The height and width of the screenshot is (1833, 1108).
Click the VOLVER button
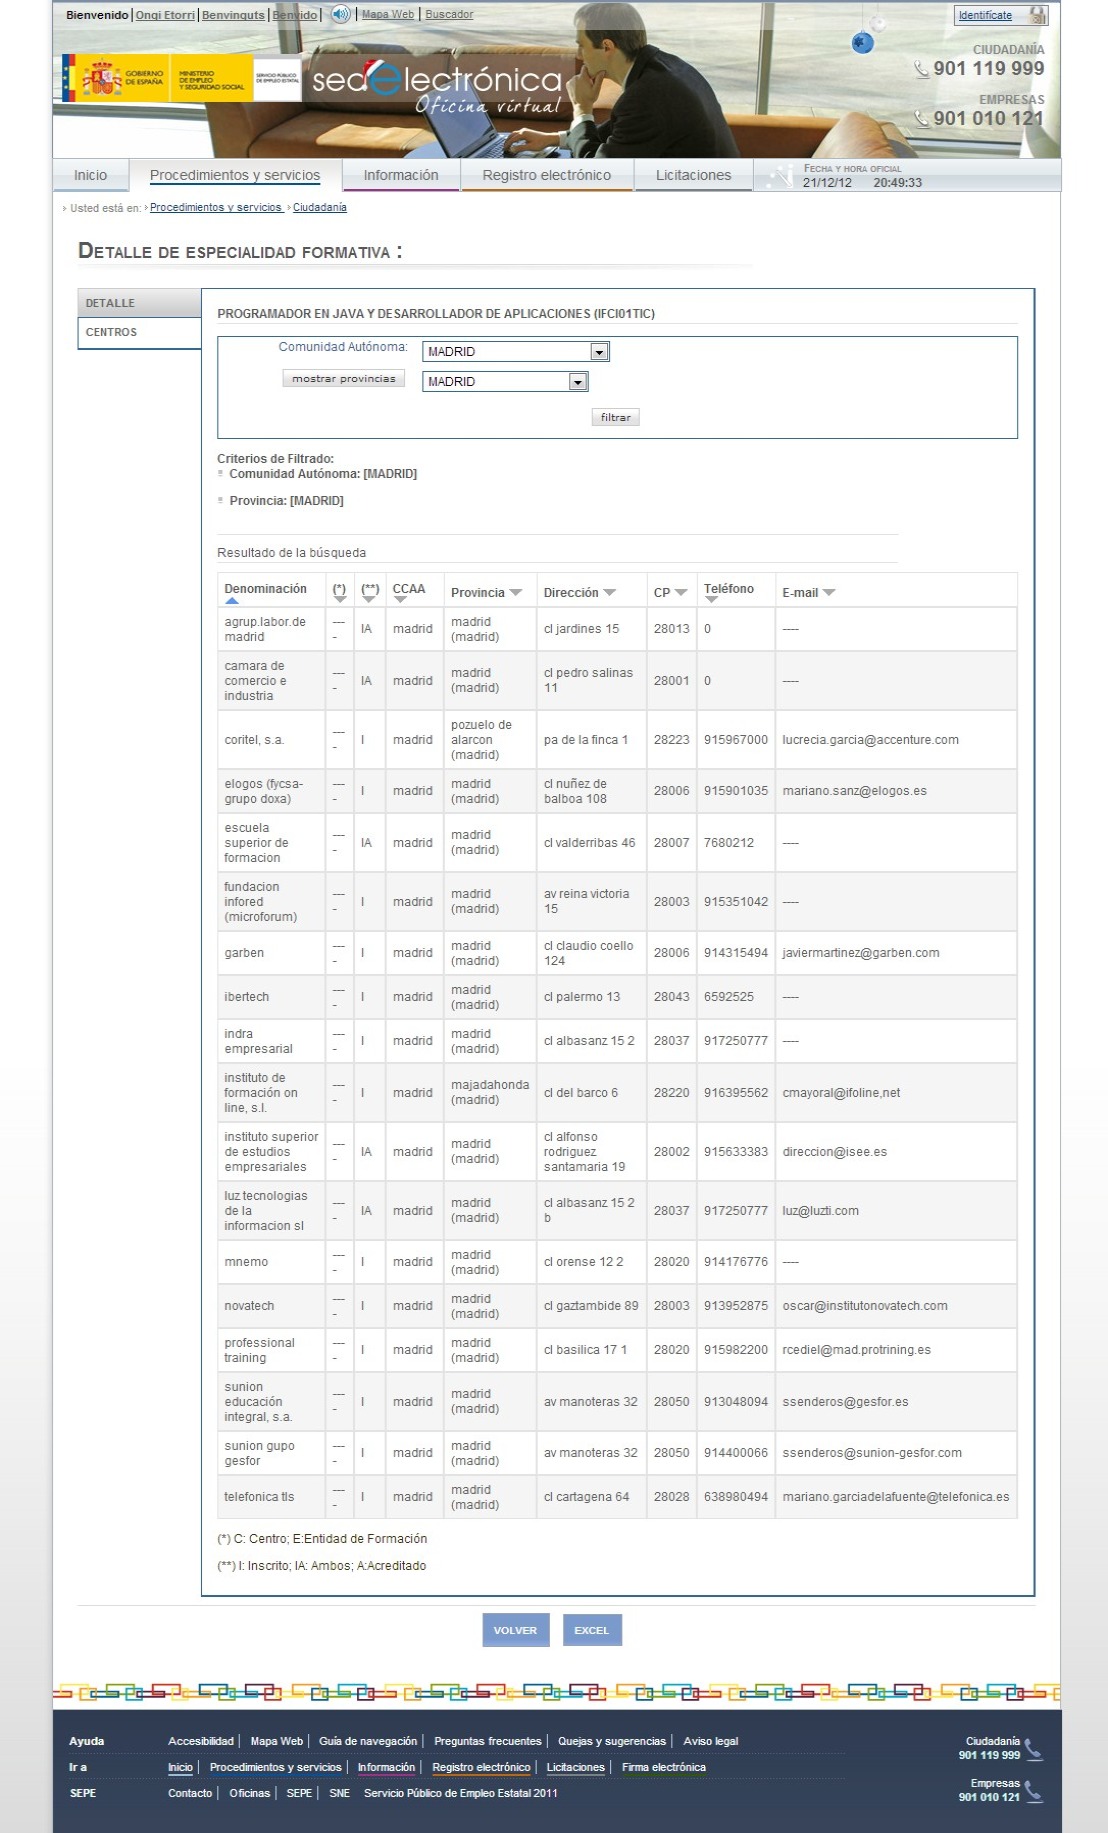[515, 1630]
